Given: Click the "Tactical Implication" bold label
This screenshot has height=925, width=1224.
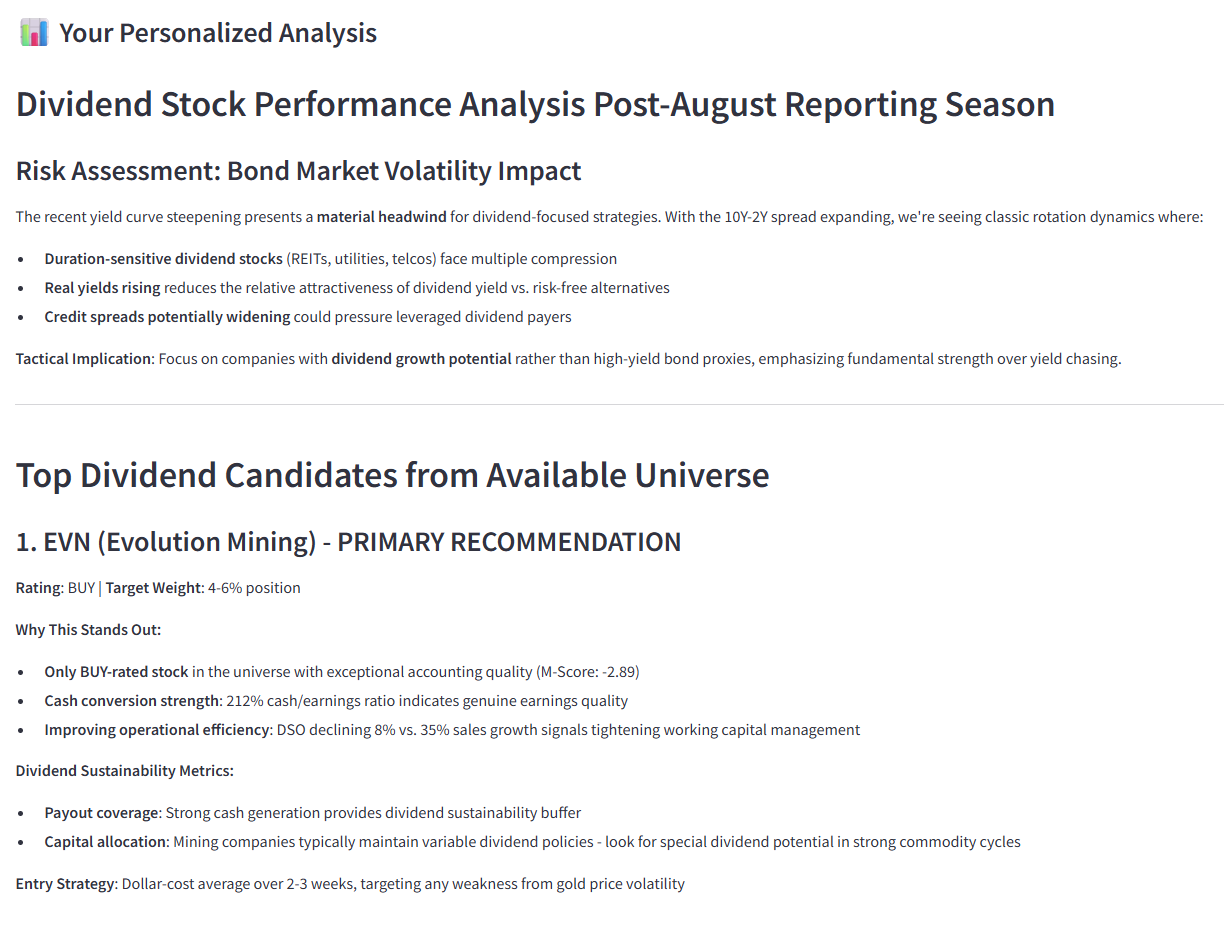Looking at the screenshot, I should (x=83, y=359).
